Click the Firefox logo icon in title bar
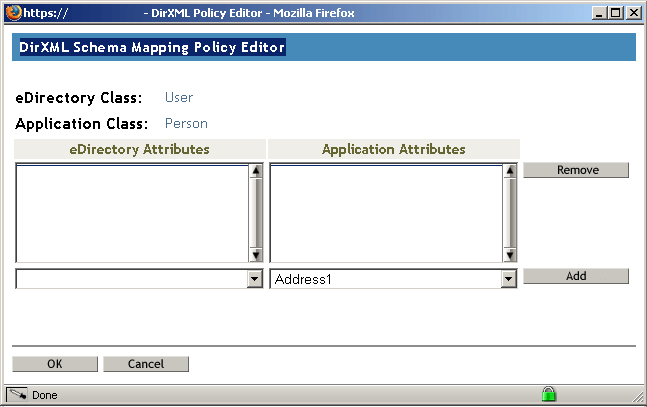This screenshot has width=647, height=407. click(14, 13)
